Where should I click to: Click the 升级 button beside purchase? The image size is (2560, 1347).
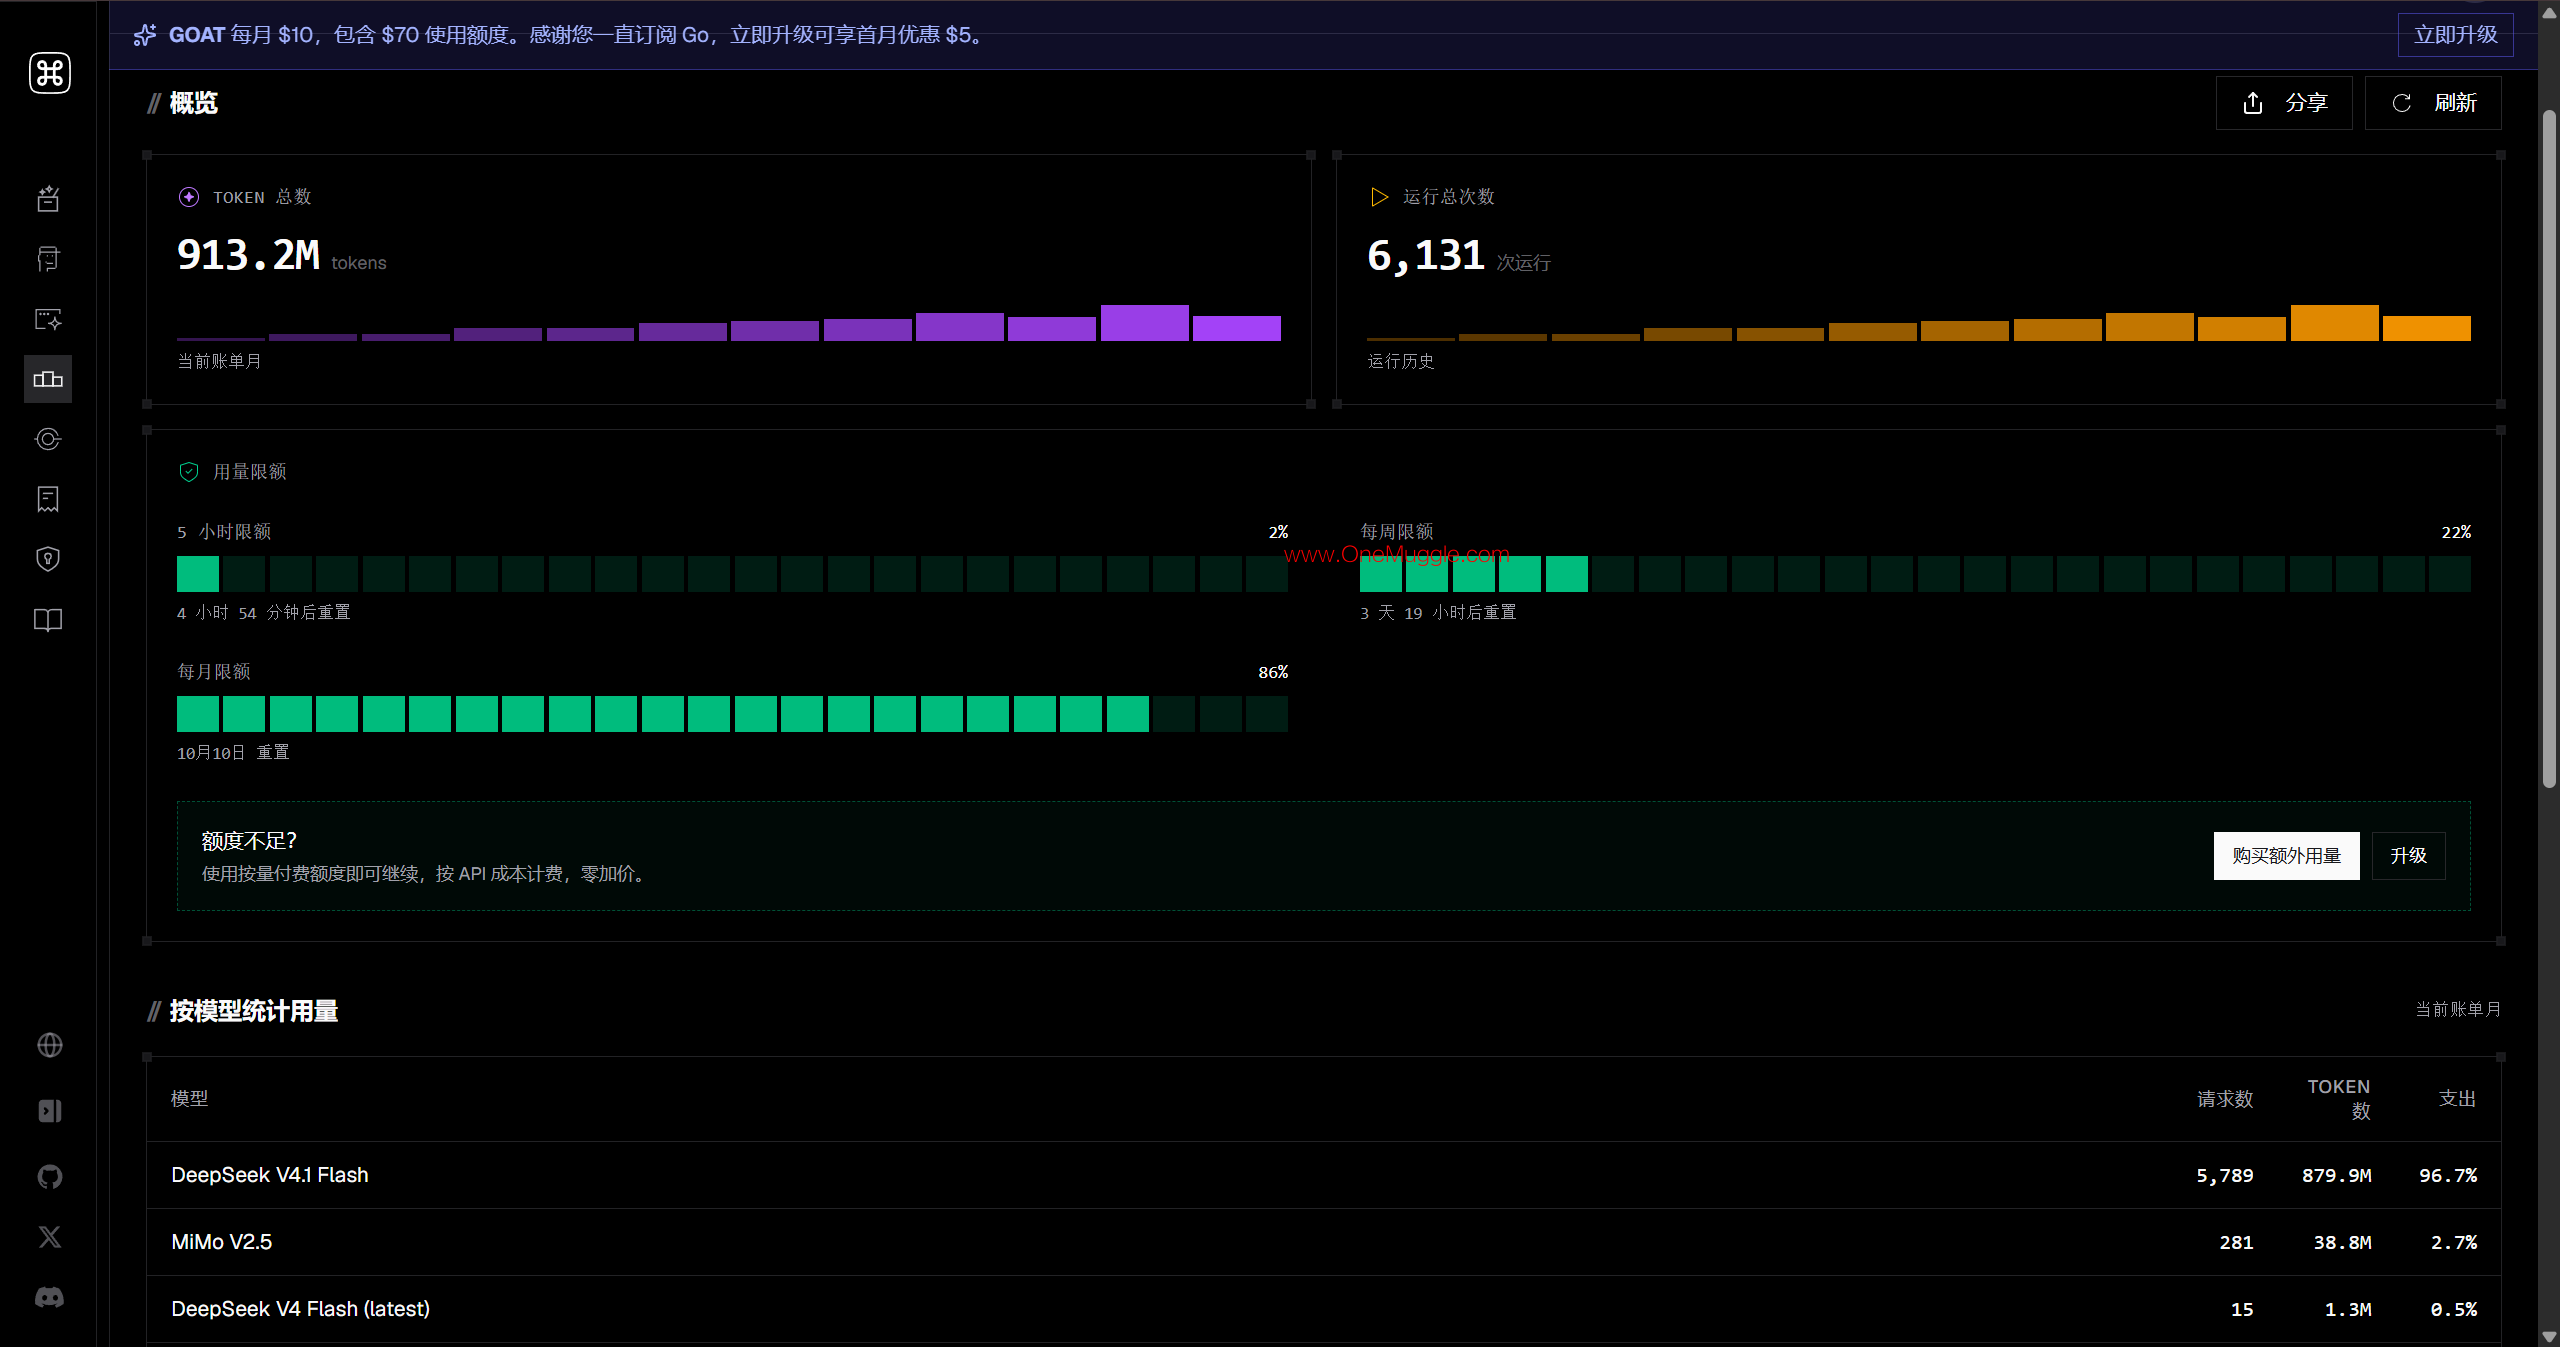2408,856
